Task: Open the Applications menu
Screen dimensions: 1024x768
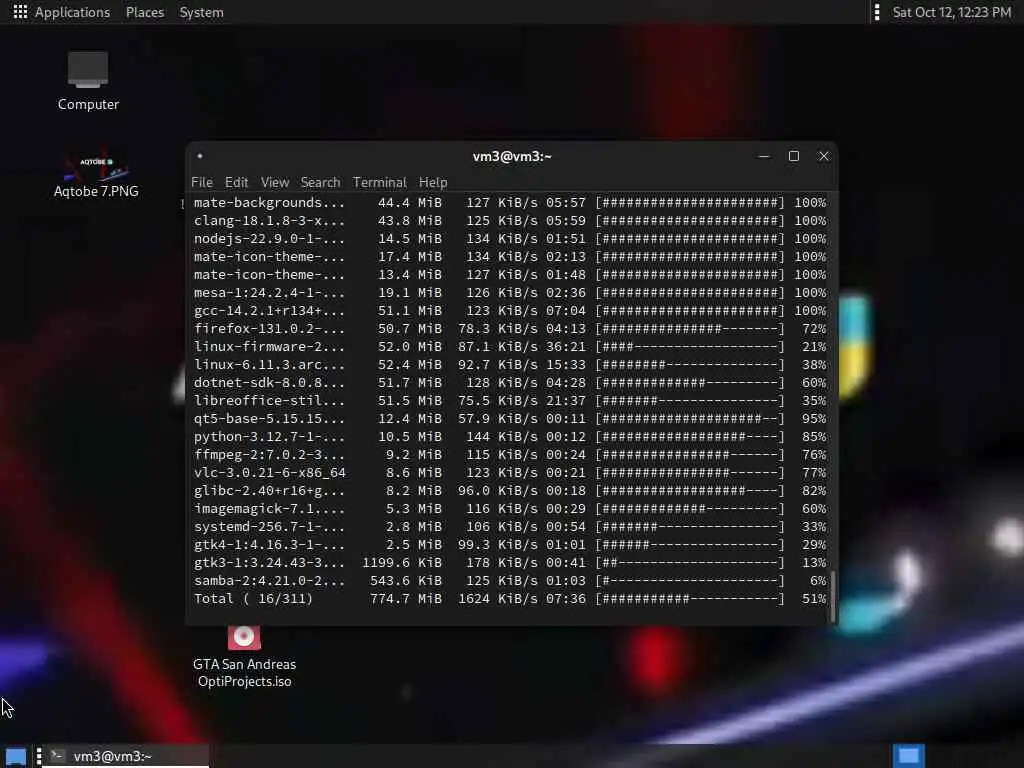Action: pyautogui.click(x=72, y=12)
